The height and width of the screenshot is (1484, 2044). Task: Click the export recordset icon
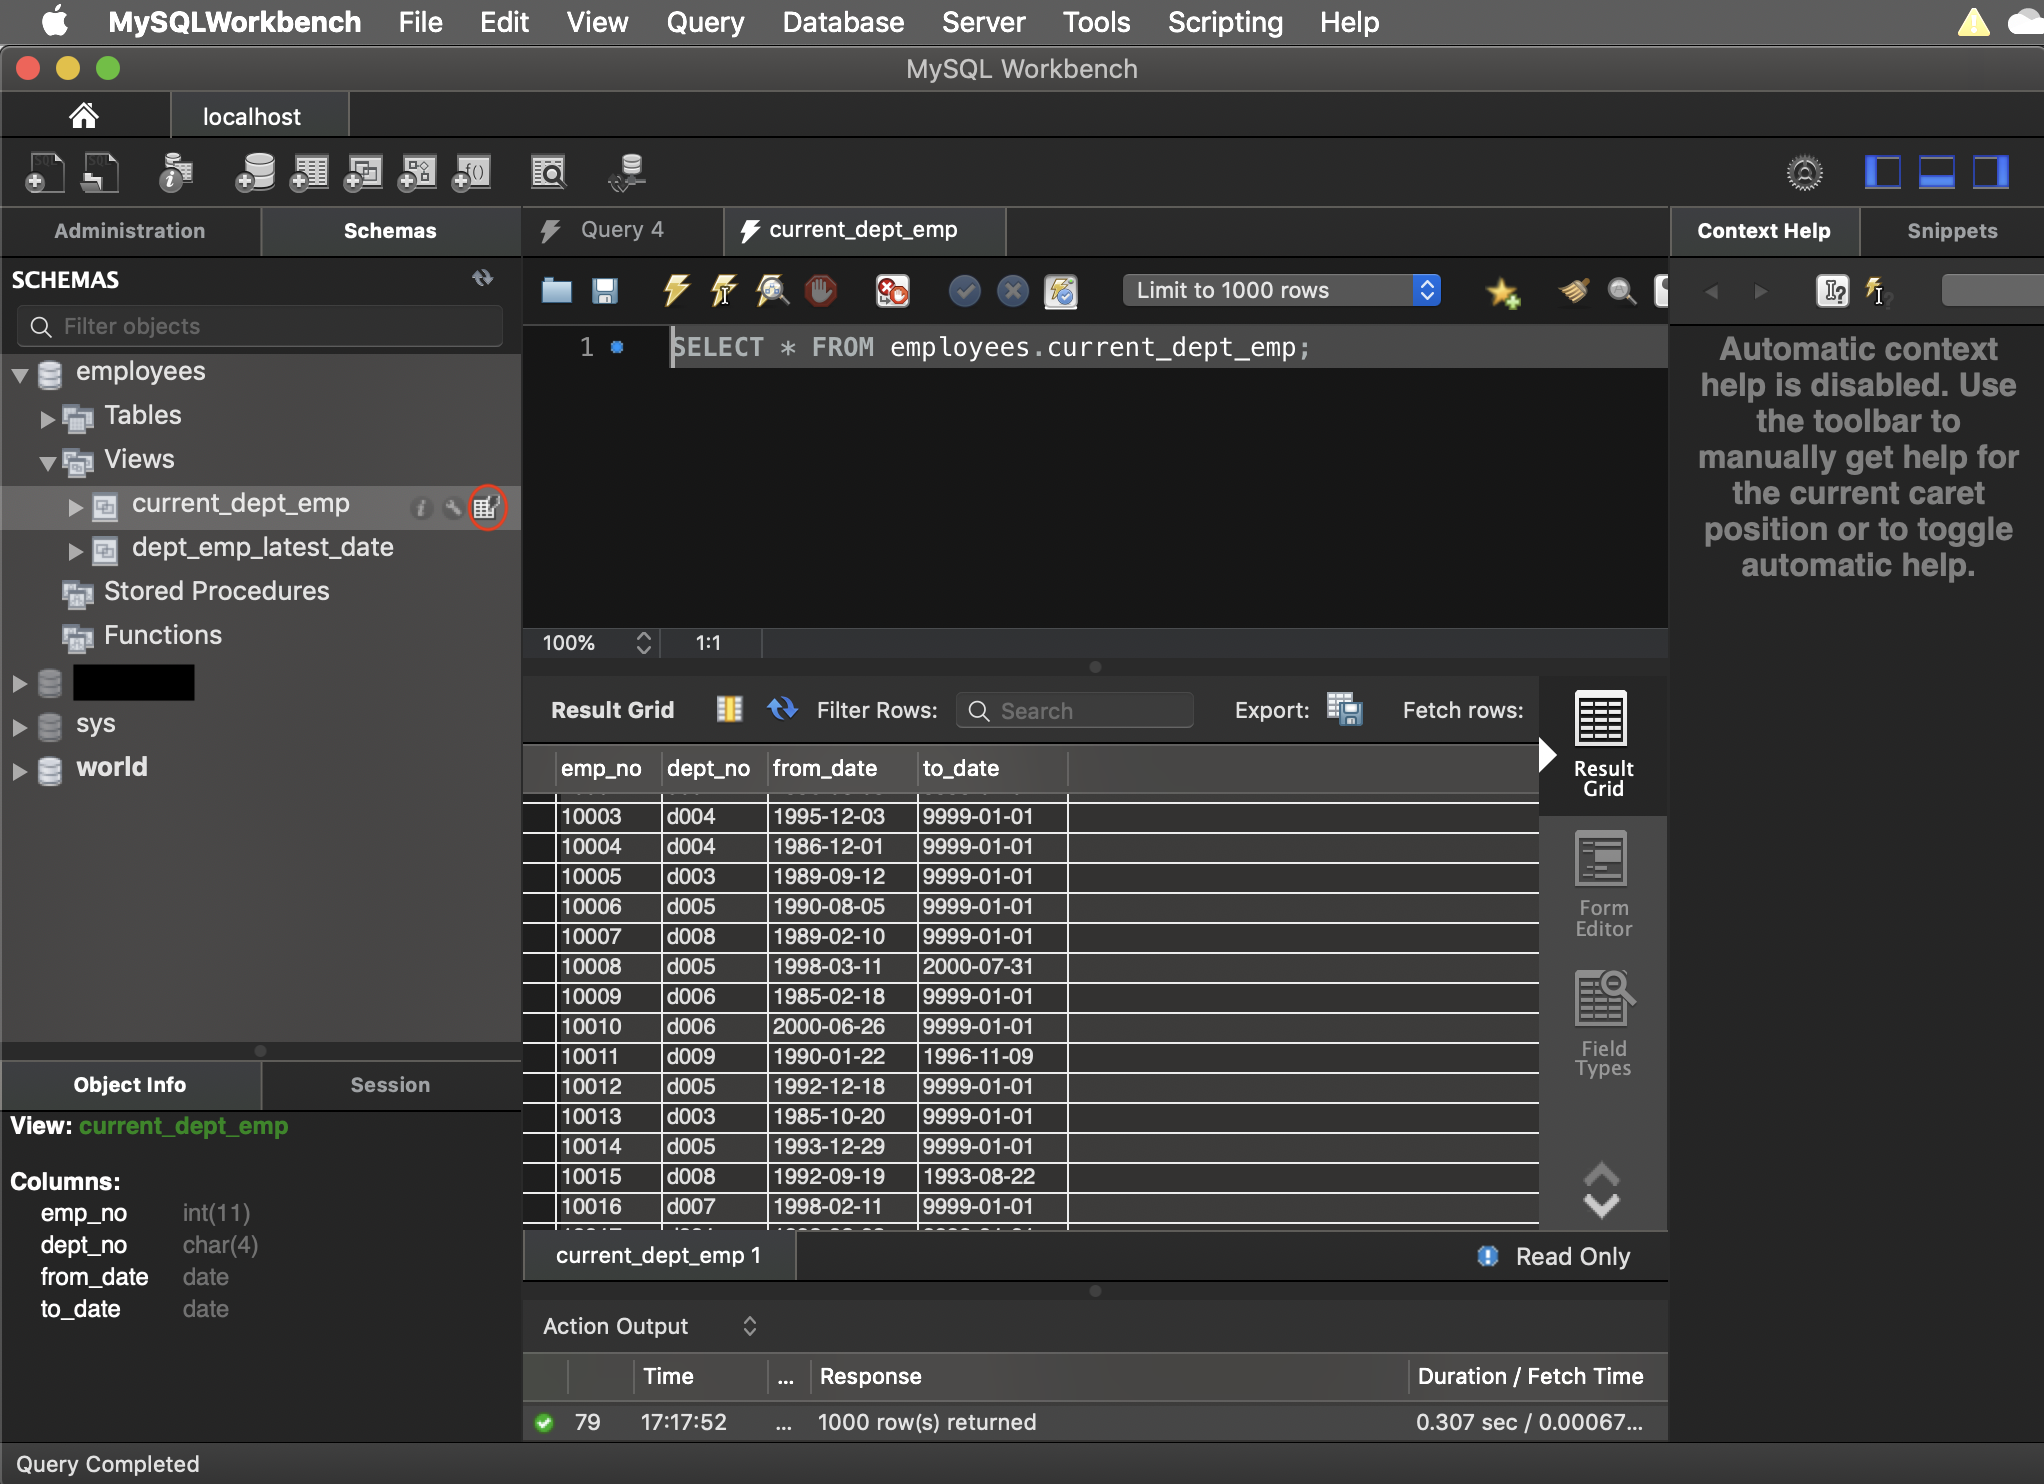(x=1344, y=710)
